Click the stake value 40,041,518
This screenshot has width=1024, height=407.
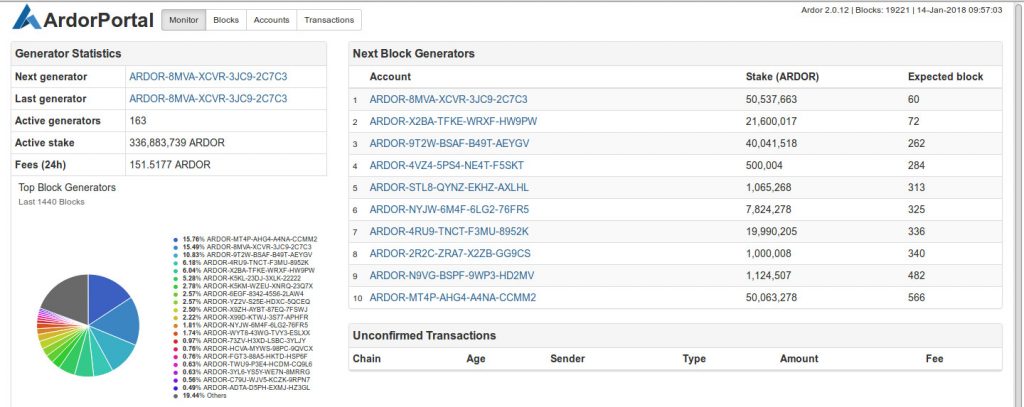771,144
